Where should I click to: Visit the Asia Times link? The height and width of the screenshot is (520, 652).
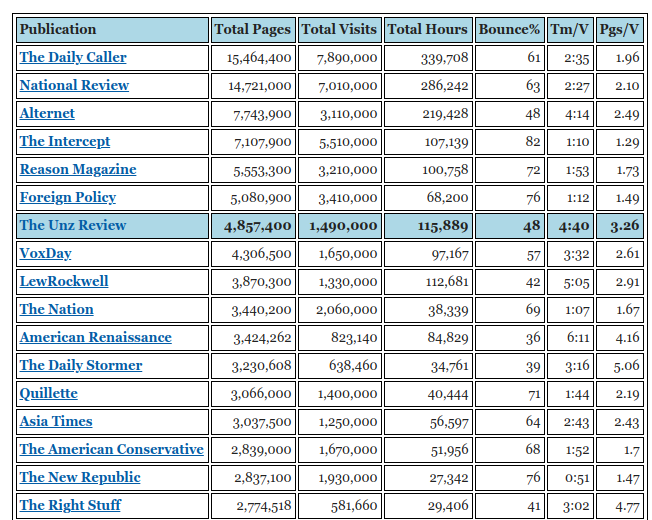click(x=56, y=421)
